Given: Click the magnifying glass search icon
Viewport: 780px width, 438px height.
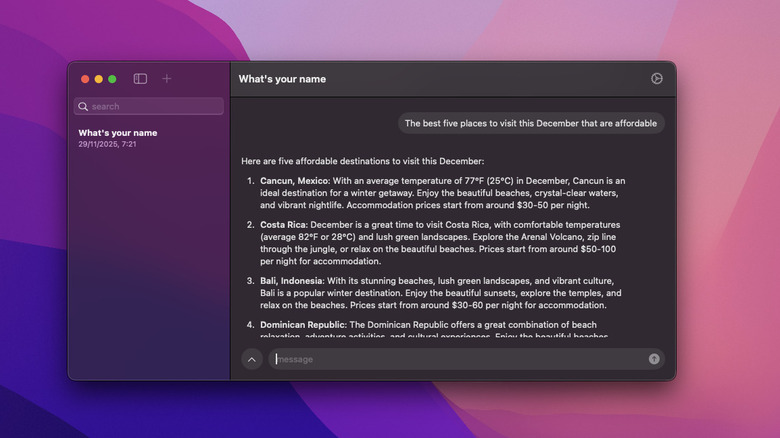Looking at the screenshot, I should tap(83, 106).
